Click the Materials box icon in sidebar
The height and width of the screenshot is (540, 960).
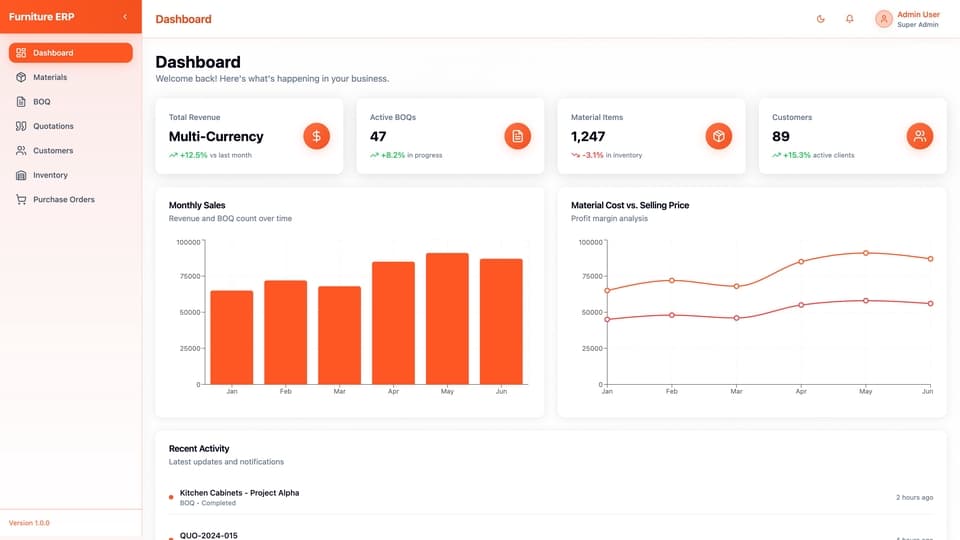(21, 77)
